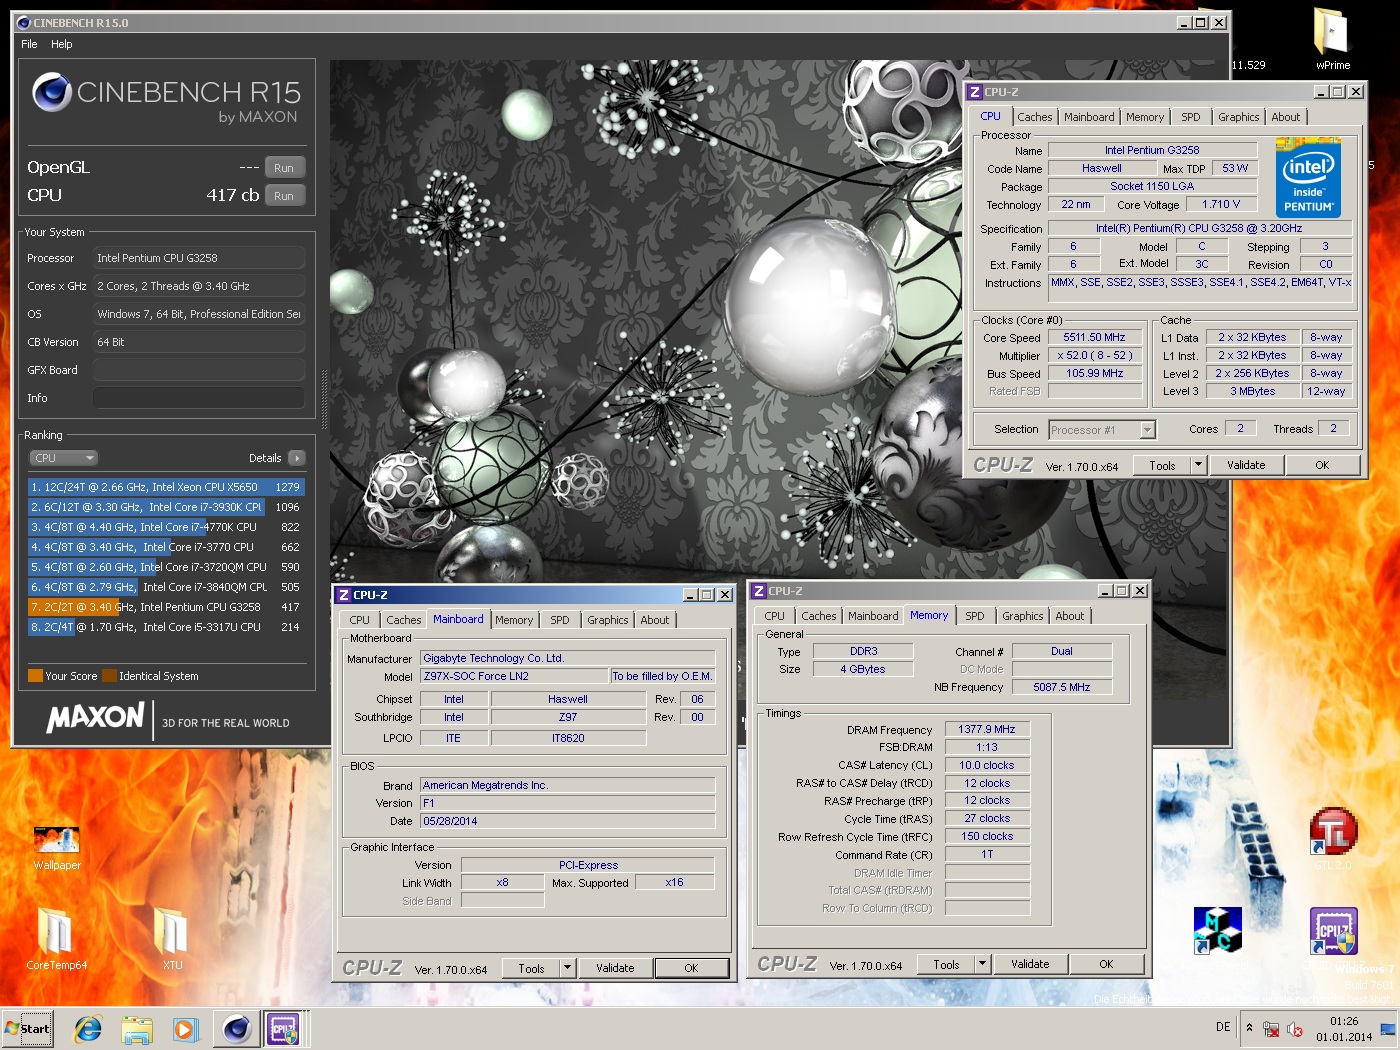
Task: Select ranking row Intel Xeon CPU X5650
Action: (166, 487)
